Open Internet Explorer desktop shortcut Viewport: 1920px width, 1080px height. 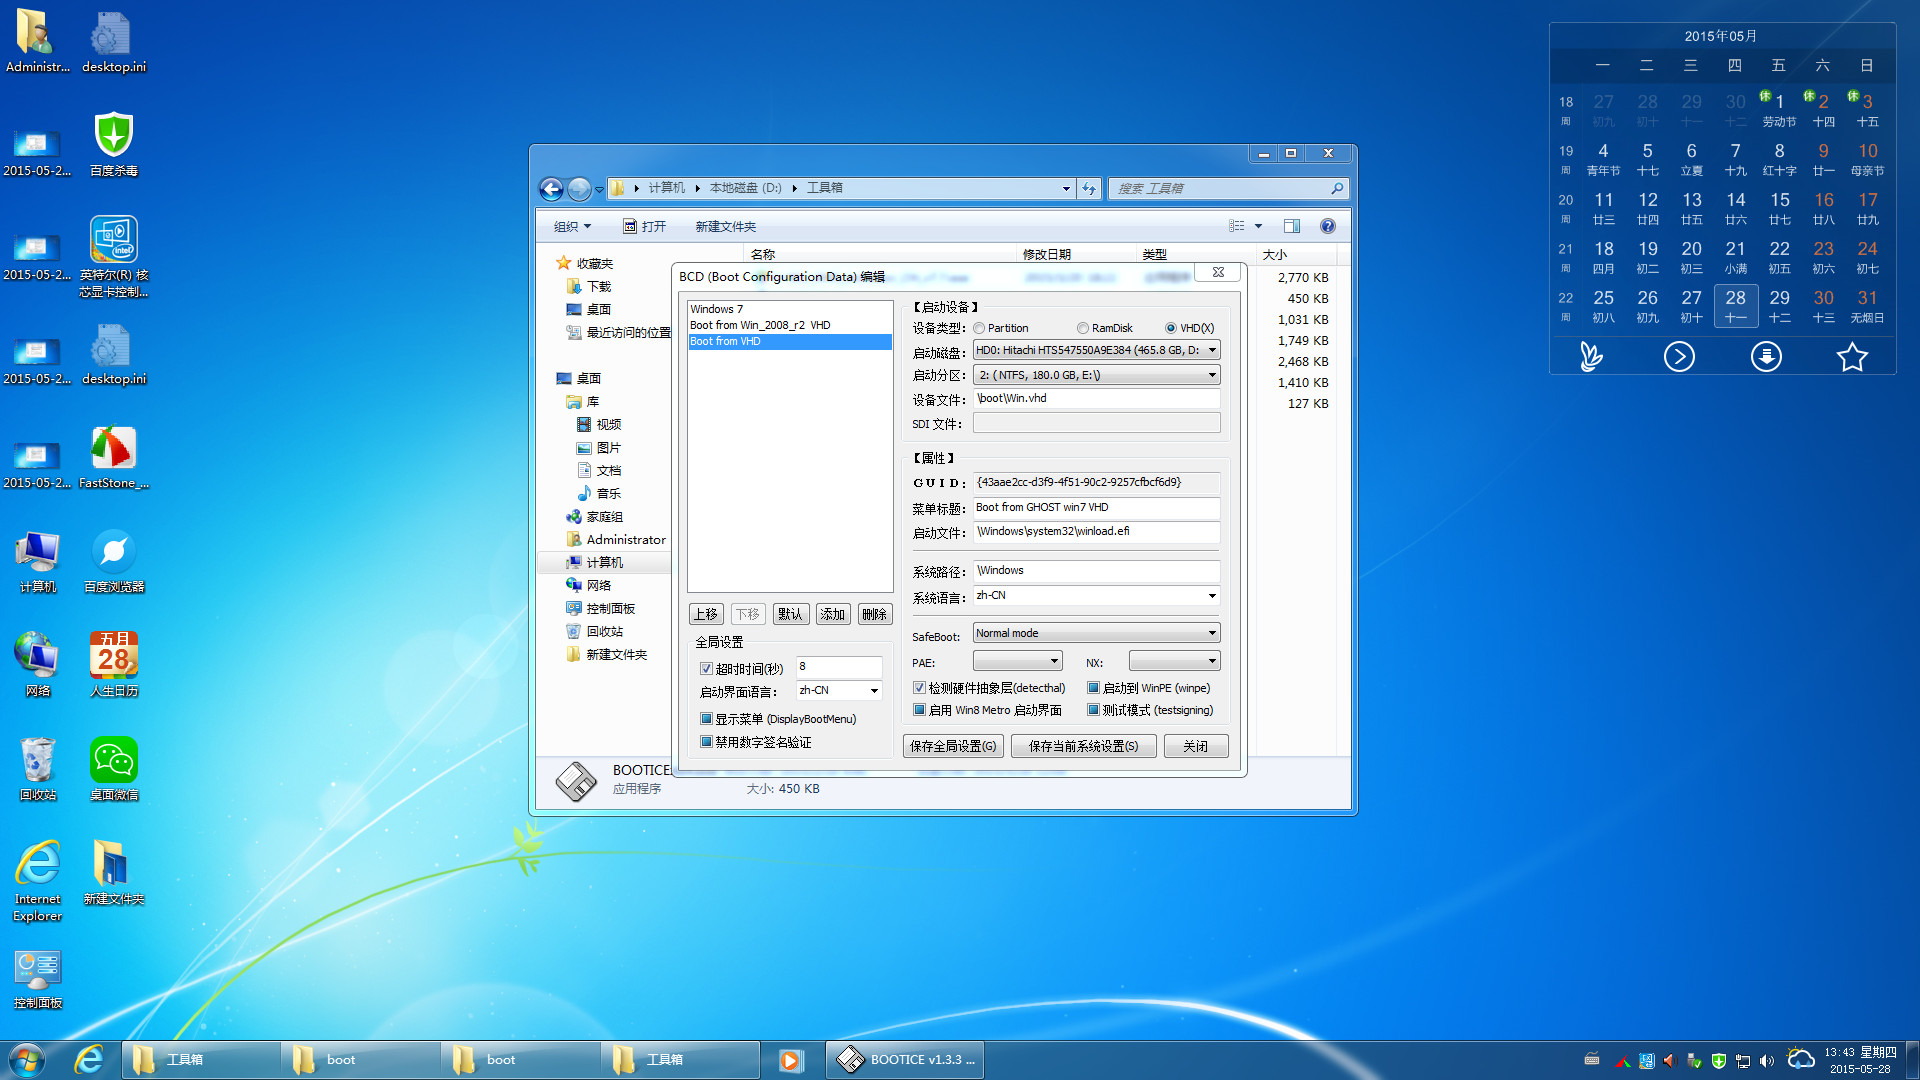tap(38, 880)
